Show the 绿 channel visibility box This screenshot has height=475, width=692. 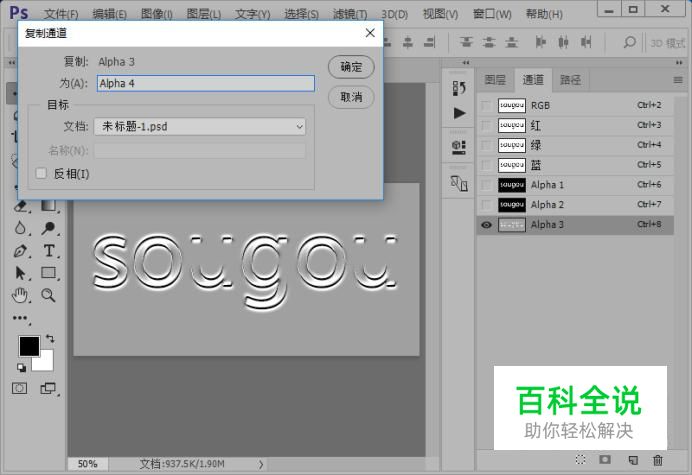tap(486, 145)
